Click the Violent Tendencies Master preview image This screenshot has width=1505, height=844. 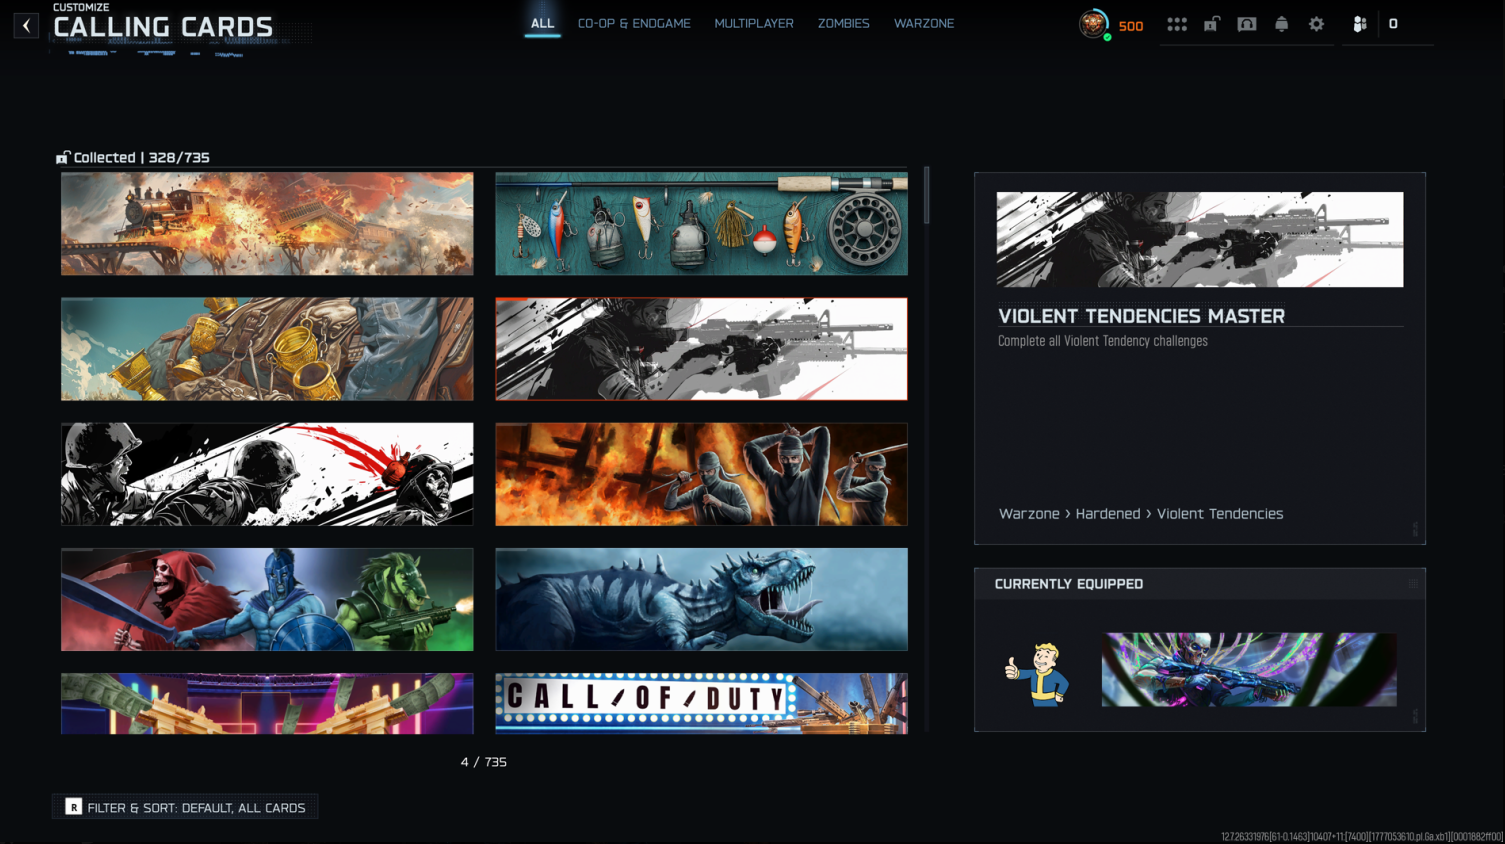click(x=1200, y=239)
